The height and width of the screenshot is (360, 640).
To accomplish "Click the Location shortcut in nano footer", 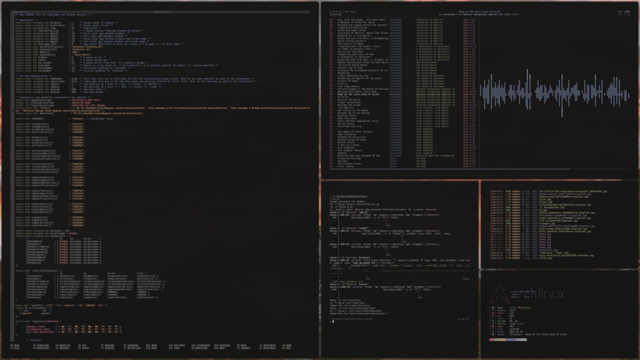I will point(131,345).
